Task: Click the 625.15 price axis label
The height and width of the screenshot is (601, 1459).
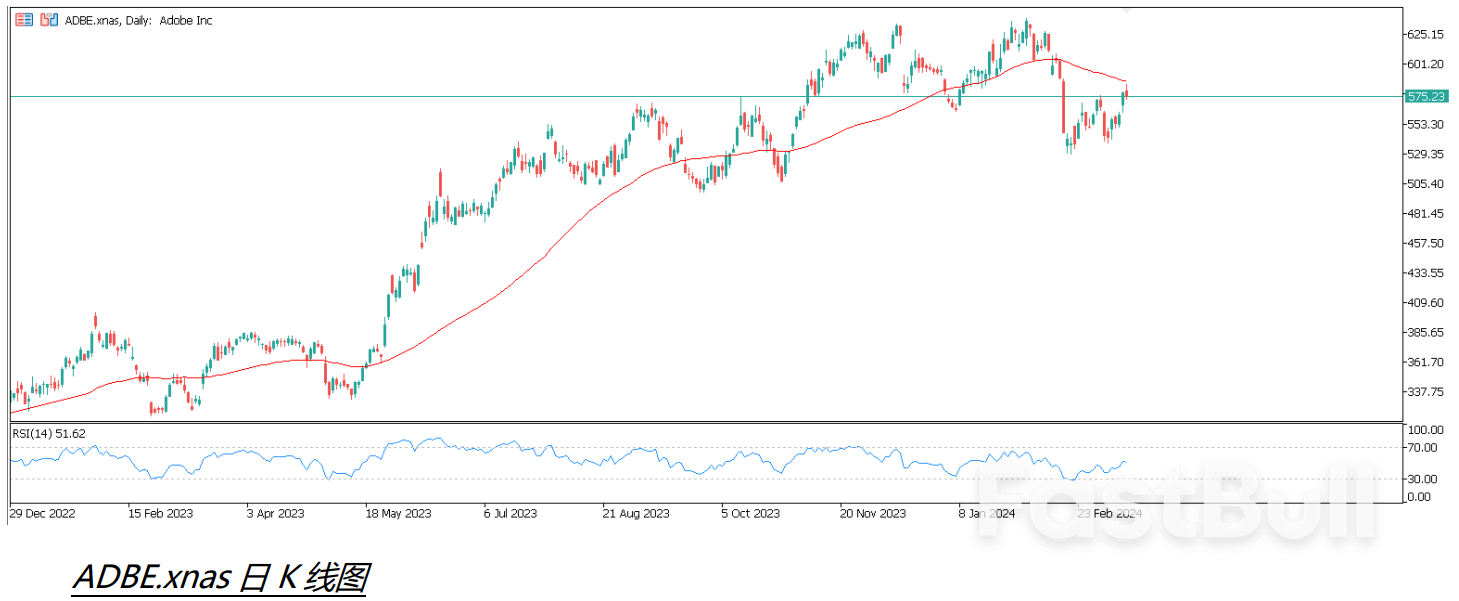Action: pyautogui.click(x=1424, y=35)
